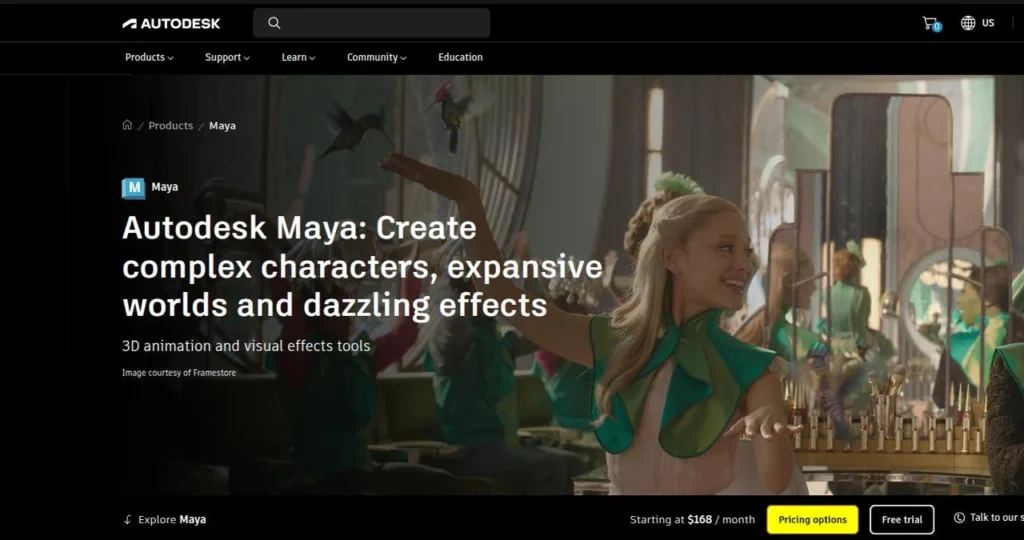The height and width of the screenshot is (540, 1024).
Task: Open the Education page
Action: click(460, 57)
